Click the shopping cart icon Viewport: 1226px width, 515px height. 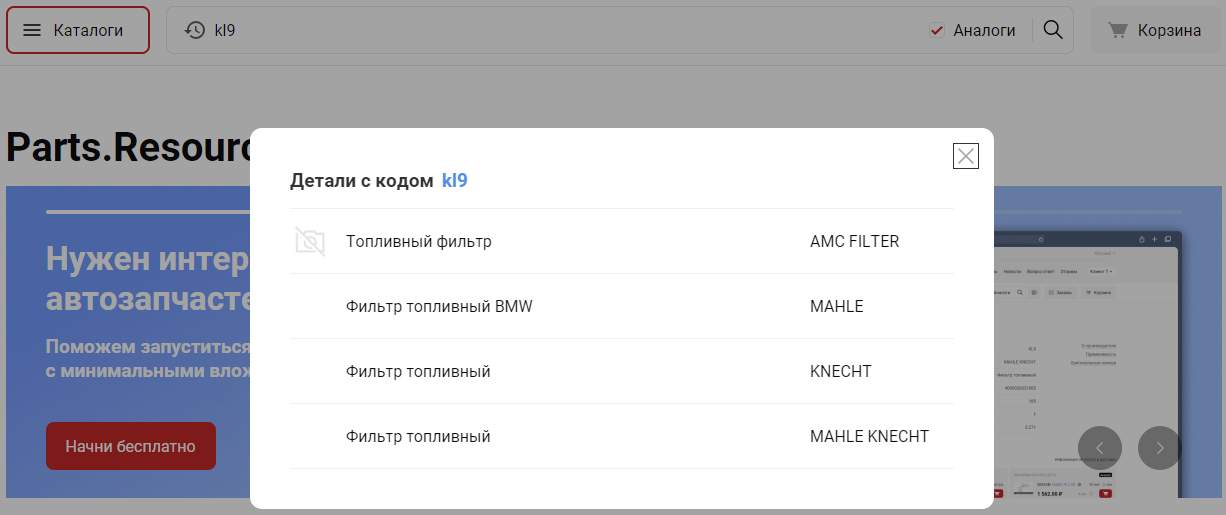pyautogui.click(x=1118, y=30)
